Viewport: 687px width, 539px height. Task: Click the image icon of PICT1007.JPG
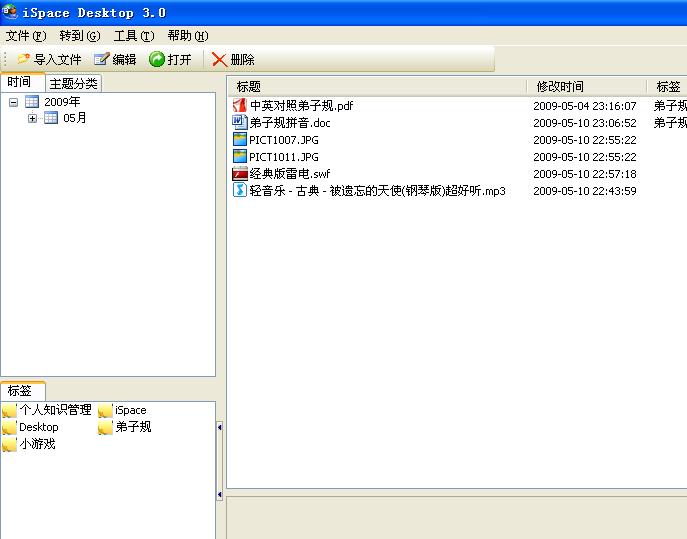tap(240, 139)
